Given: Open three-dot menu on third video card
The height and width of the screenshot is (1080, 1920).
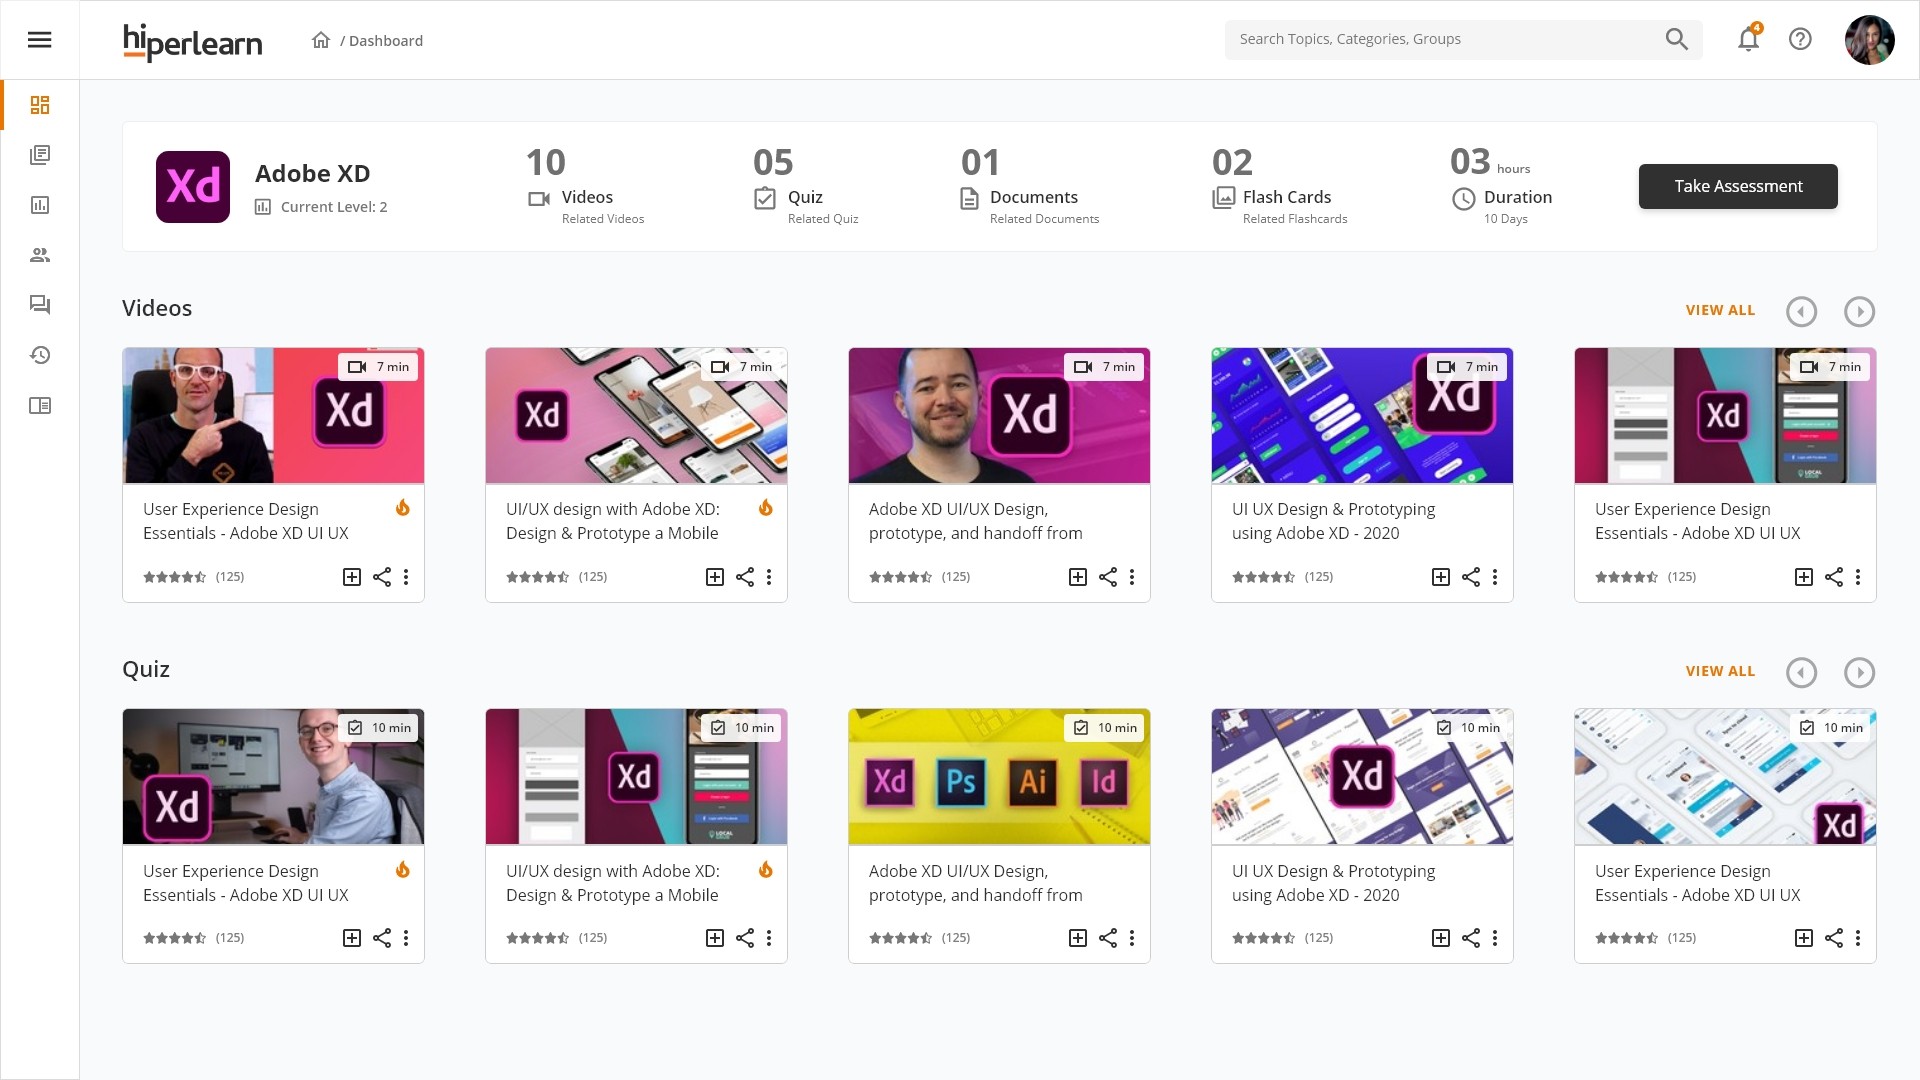Looking at the screenshot, I should pyautogui.click(x=1131, y=577).
